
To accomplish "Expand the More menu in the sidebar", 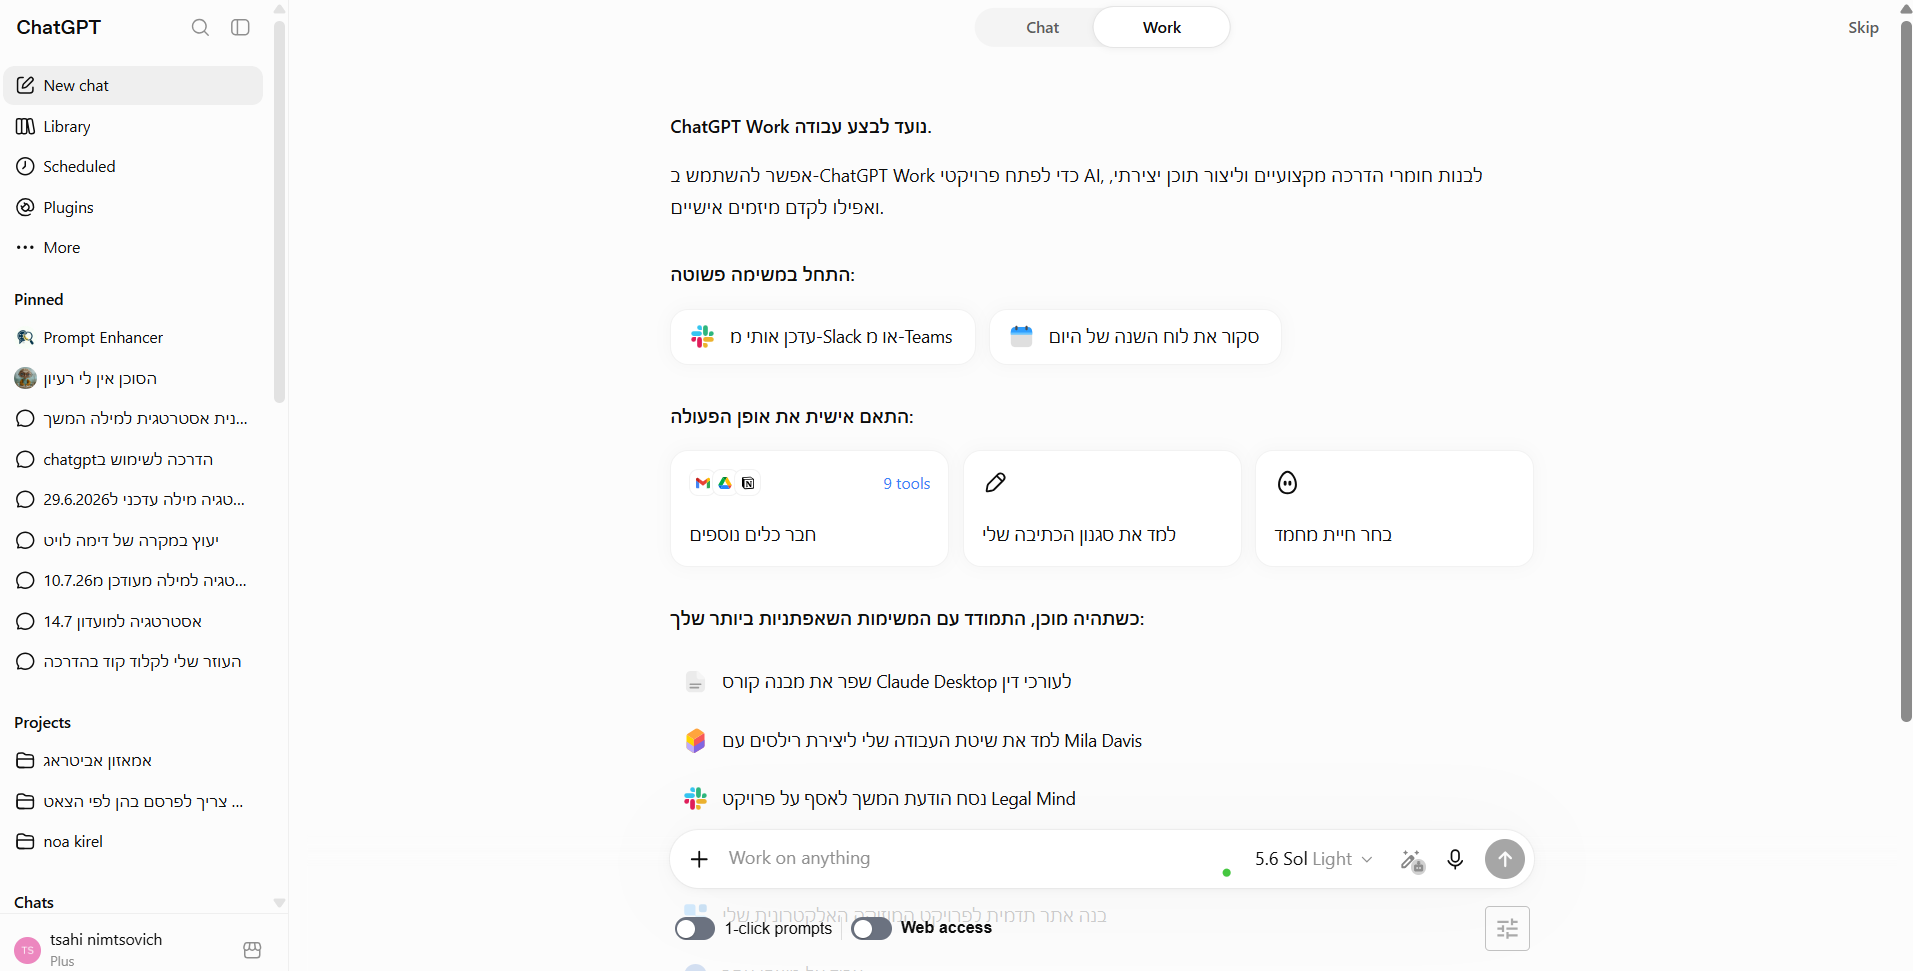I will pyautogui.click(x=133, y=248).
